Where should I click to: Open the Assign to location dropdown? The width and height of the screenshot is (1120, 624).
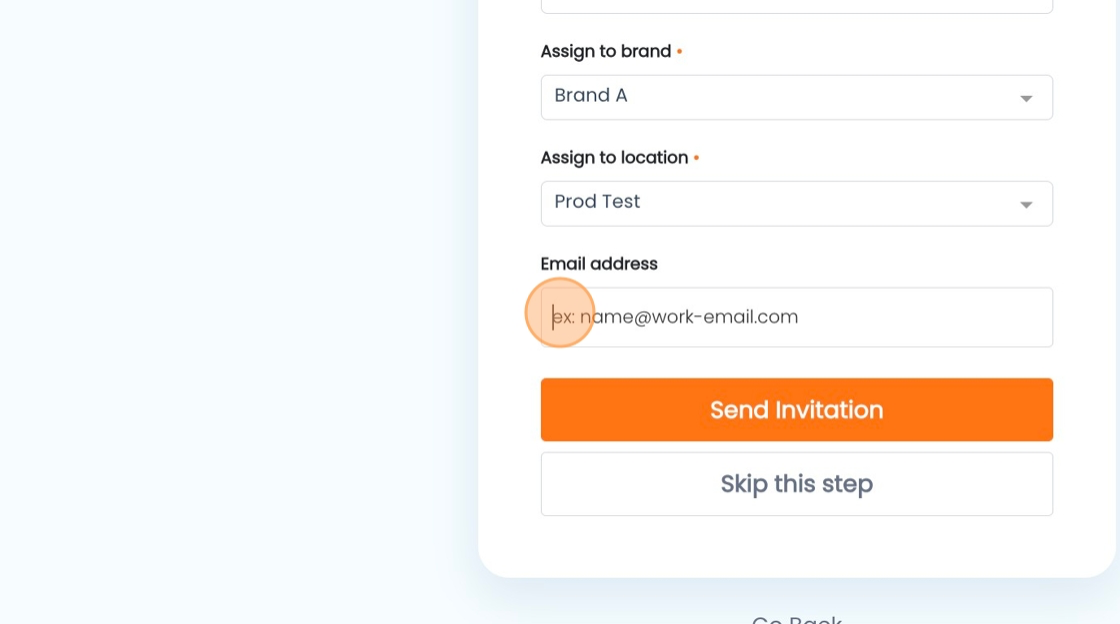796,203
